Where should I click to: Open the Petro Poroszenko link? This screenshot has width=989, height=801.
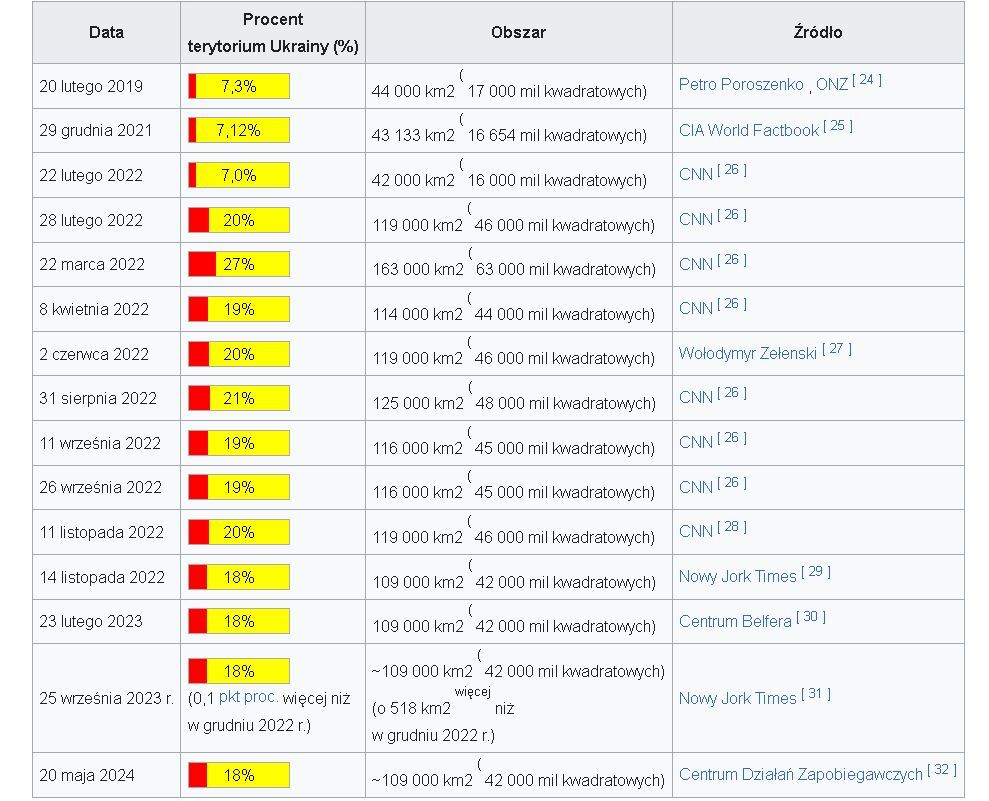(x=740, y=85)
